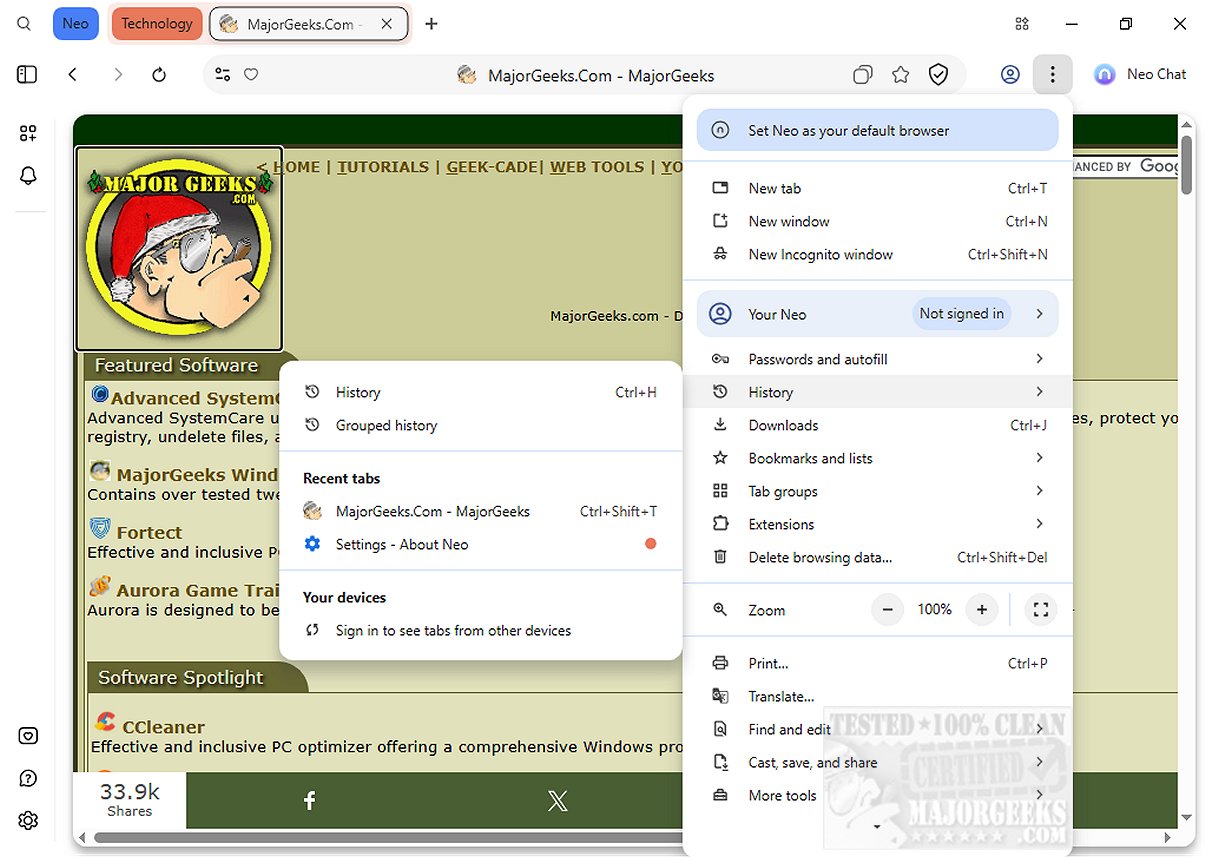The width and height of the screenshot is (1205, 857).
Task: Reopen recent tab MajorGeeks.Com - MajorGeeks
Action: (481, 511)
